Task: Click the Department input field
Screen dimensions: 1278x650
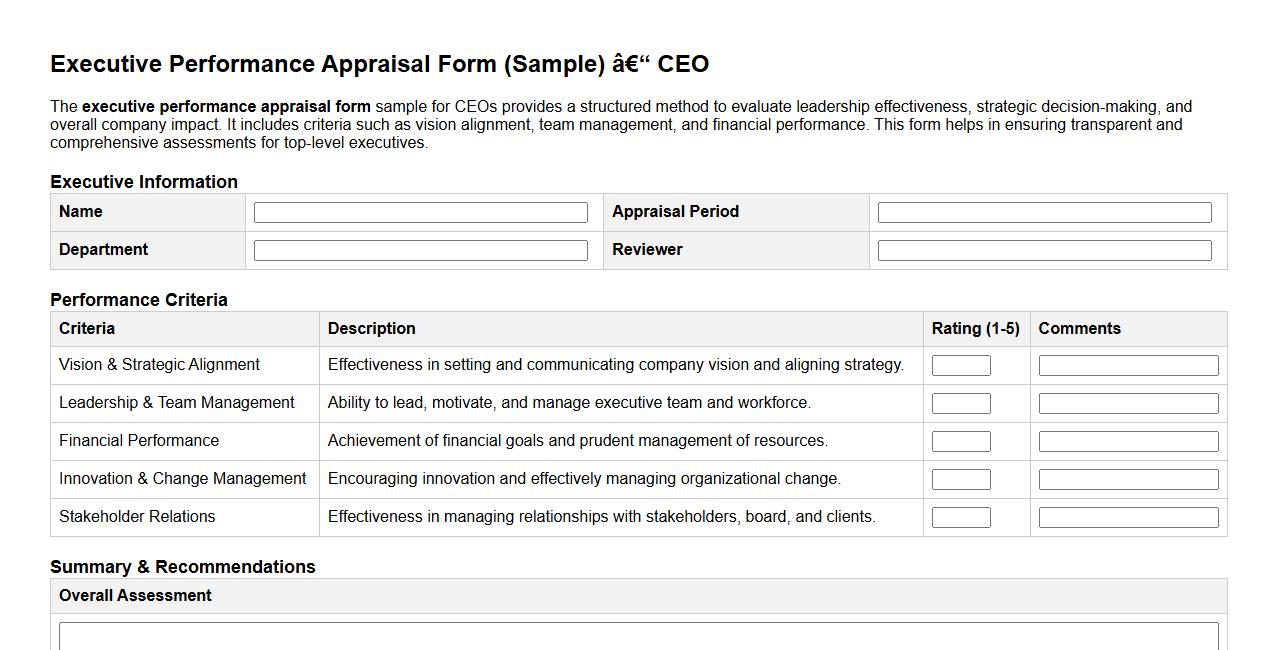Action: pyautogui.click(x=421, y=249)
